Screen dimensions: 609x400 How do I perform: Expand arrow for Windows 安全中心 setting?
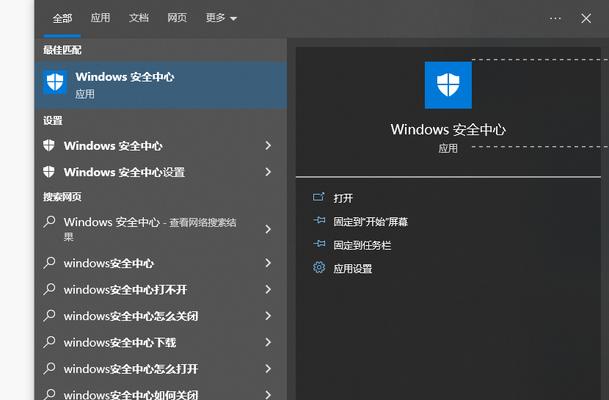tap(268, 146)
